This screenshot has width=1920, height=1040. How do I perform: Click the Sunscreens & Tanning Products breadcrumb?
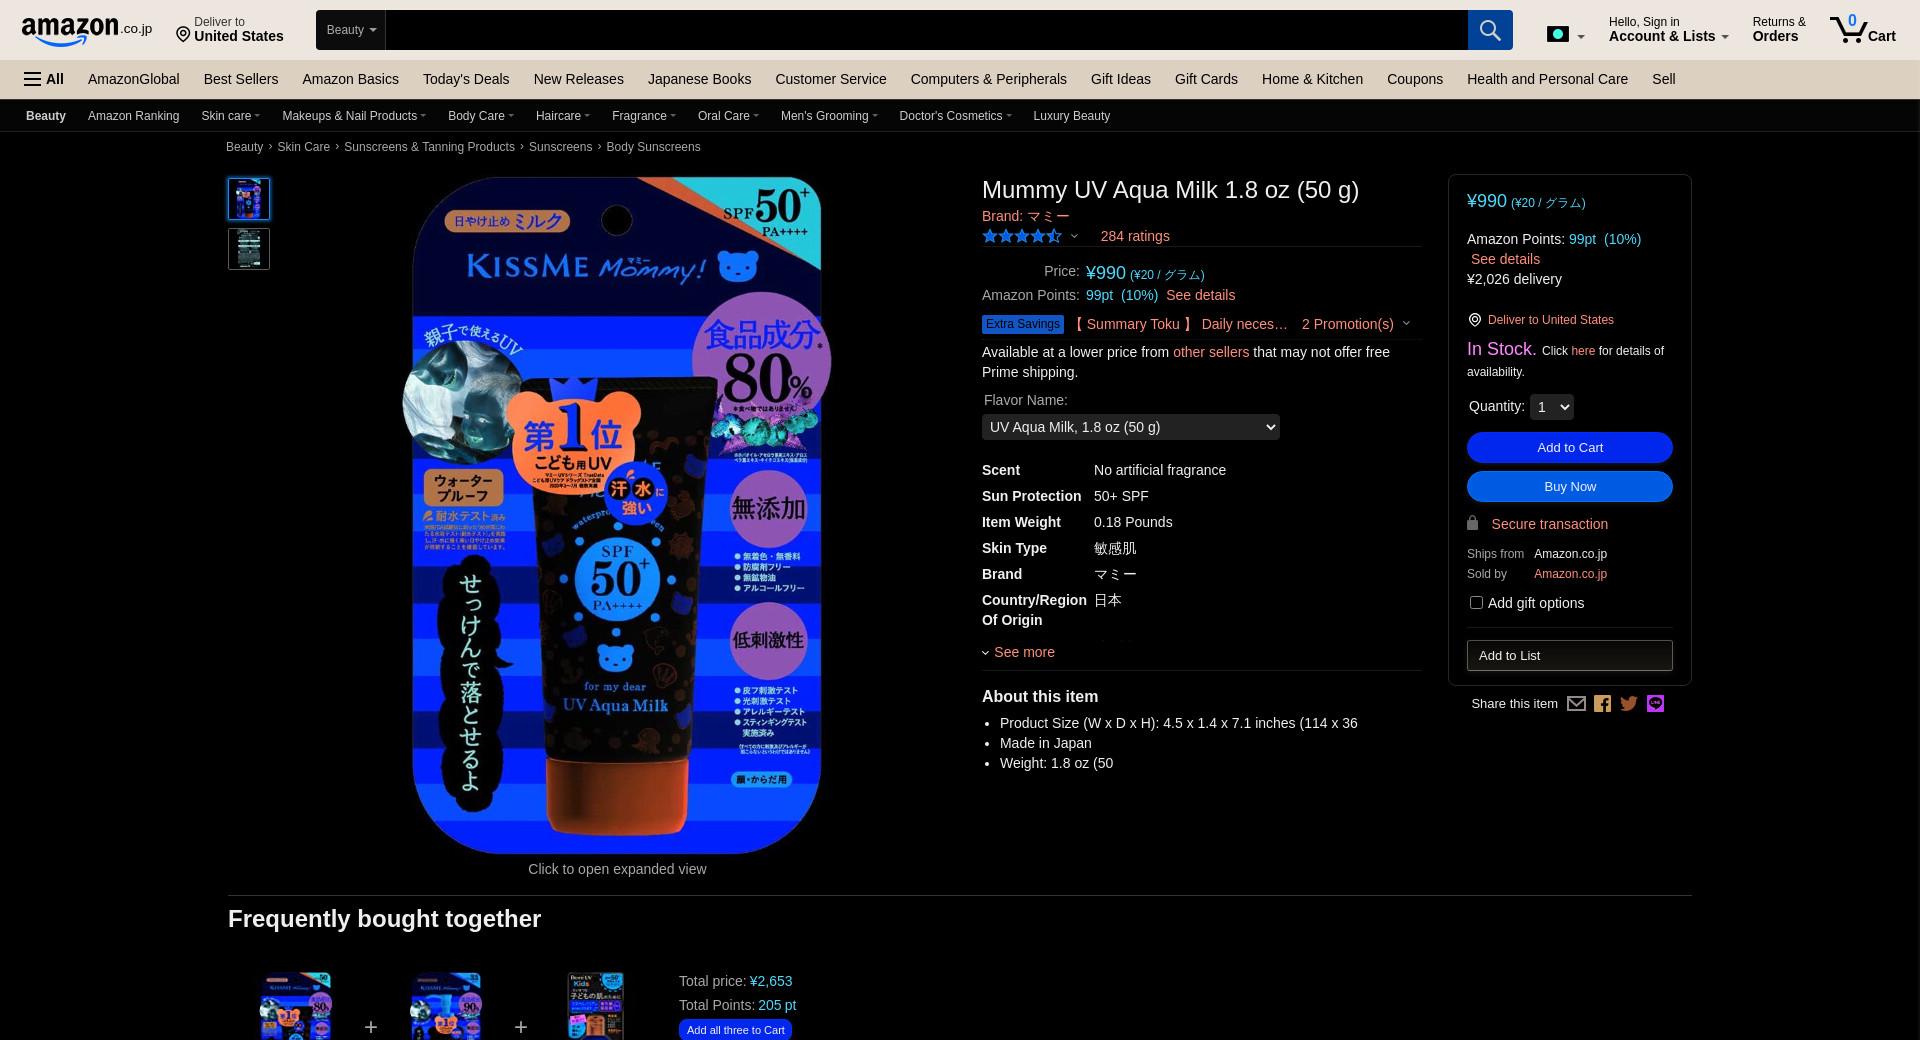point(429,147)
